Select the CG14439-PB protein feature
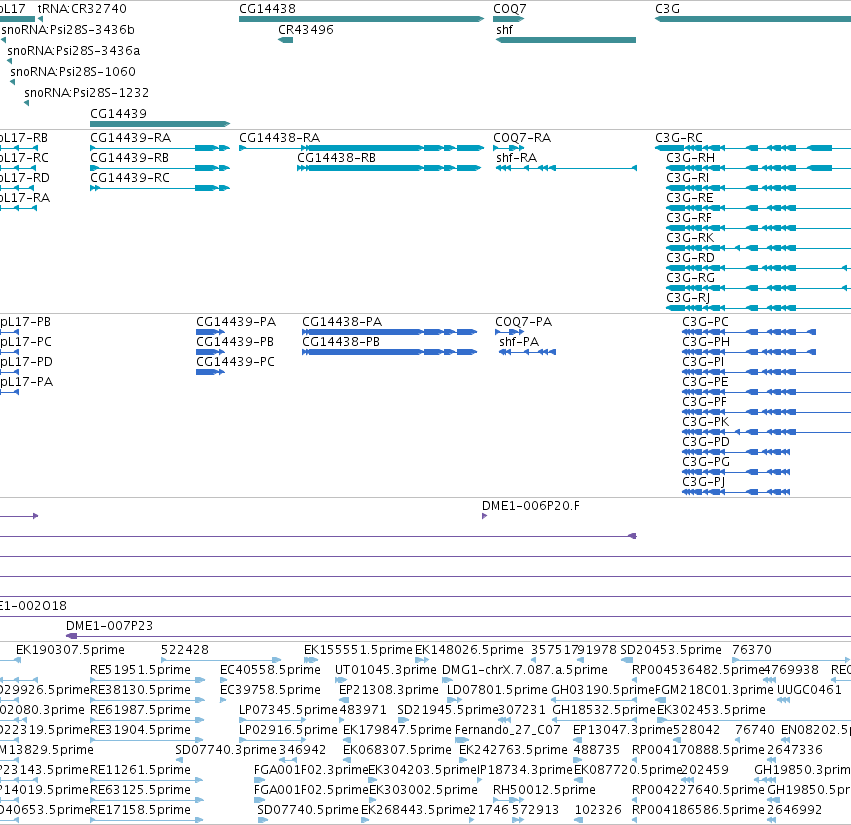851x825 pixels. (210, 352)
